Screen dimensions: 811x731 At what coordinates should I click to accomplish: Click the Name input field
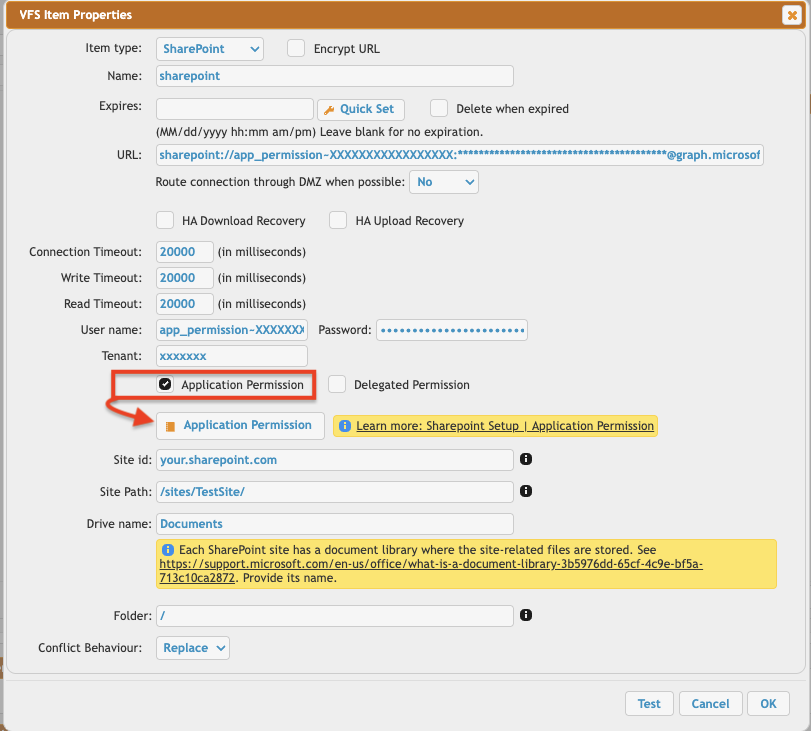coord(335,76)
